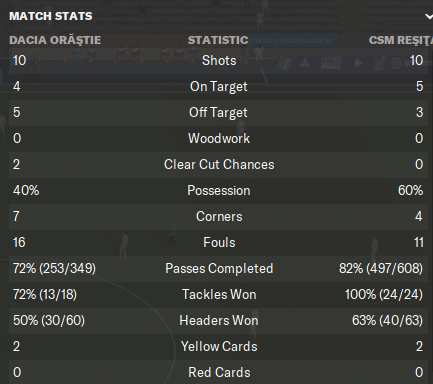
Task: Click the FM Mobile logo on the ad board
Action: 331,63
